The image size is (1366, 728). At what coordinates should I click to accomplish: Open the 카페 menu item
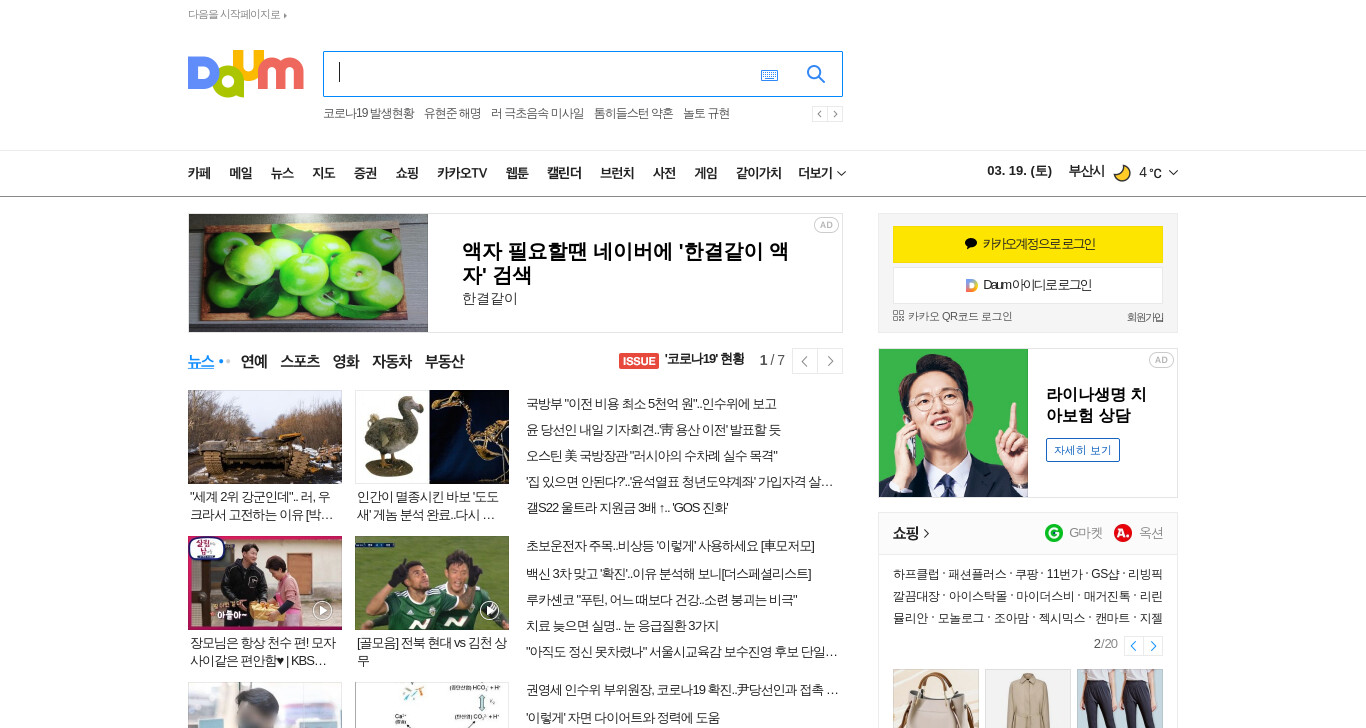point(199,173)
